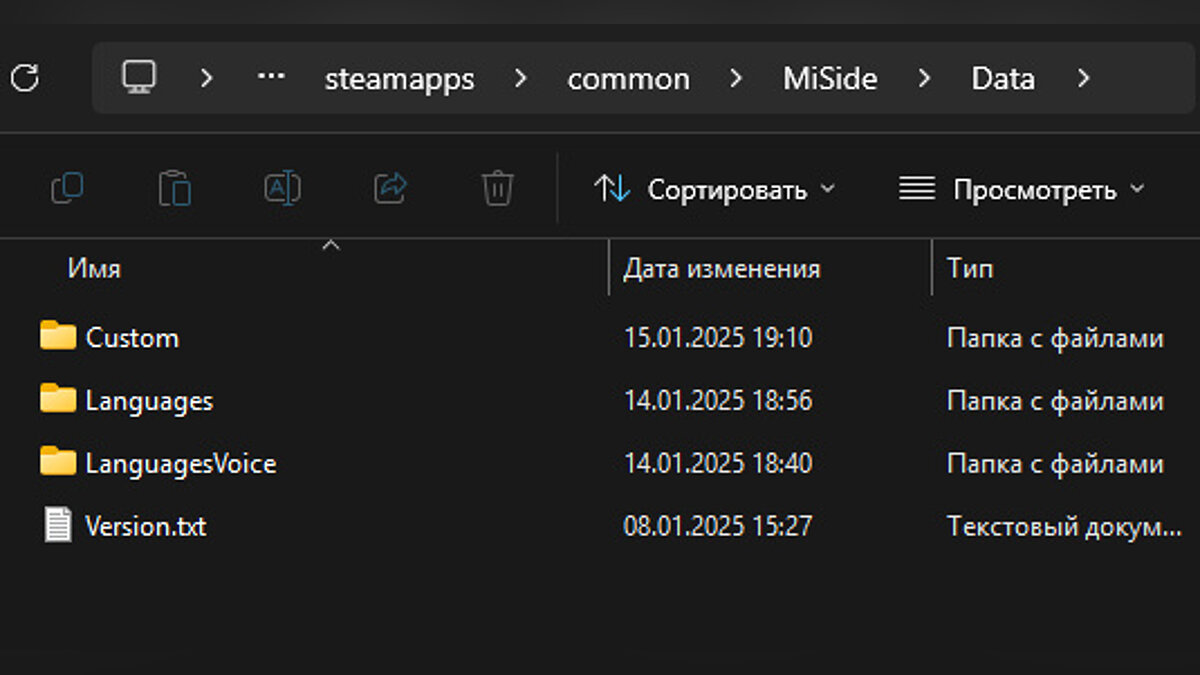Select the Version.txt document icon
Image resolution: width=1200 pixels, height=675 pixels.
[58, 525]
